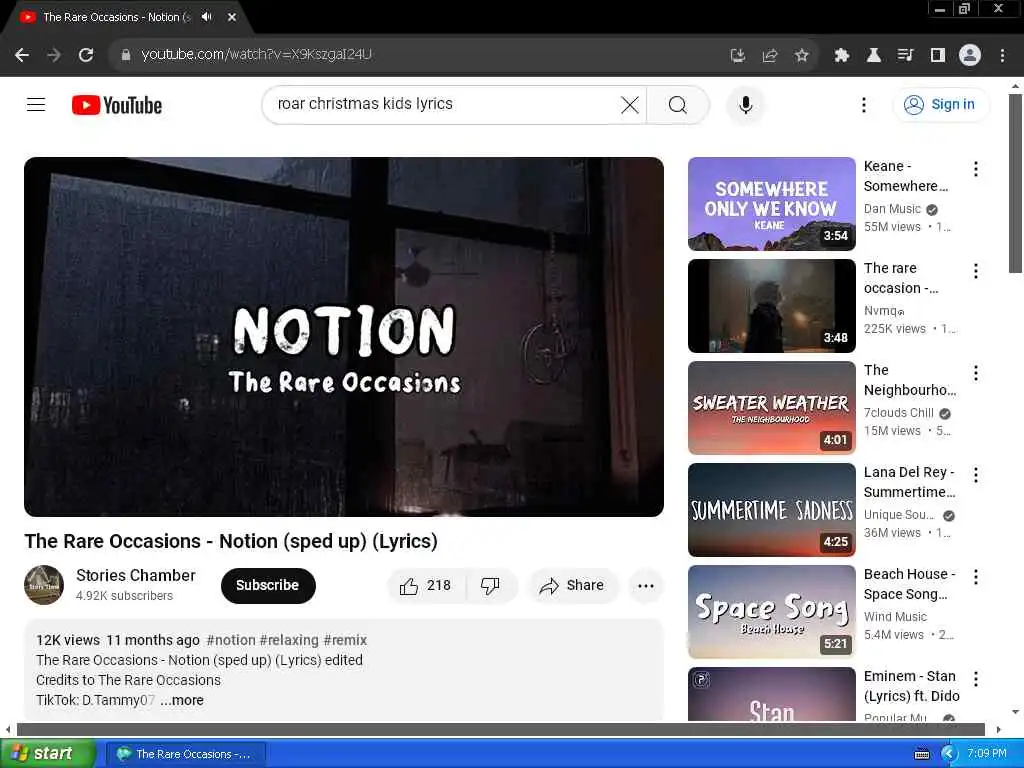Open the YouTube guide hamburger menu

(x=36, y=104)
